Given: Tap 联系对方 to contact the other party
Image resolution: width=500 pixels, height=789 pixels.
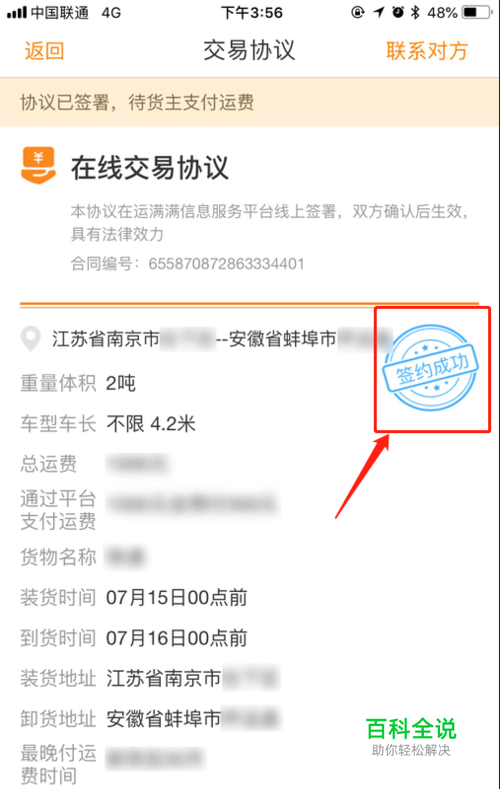Looking at the screenshot, I should click(427, 51).
